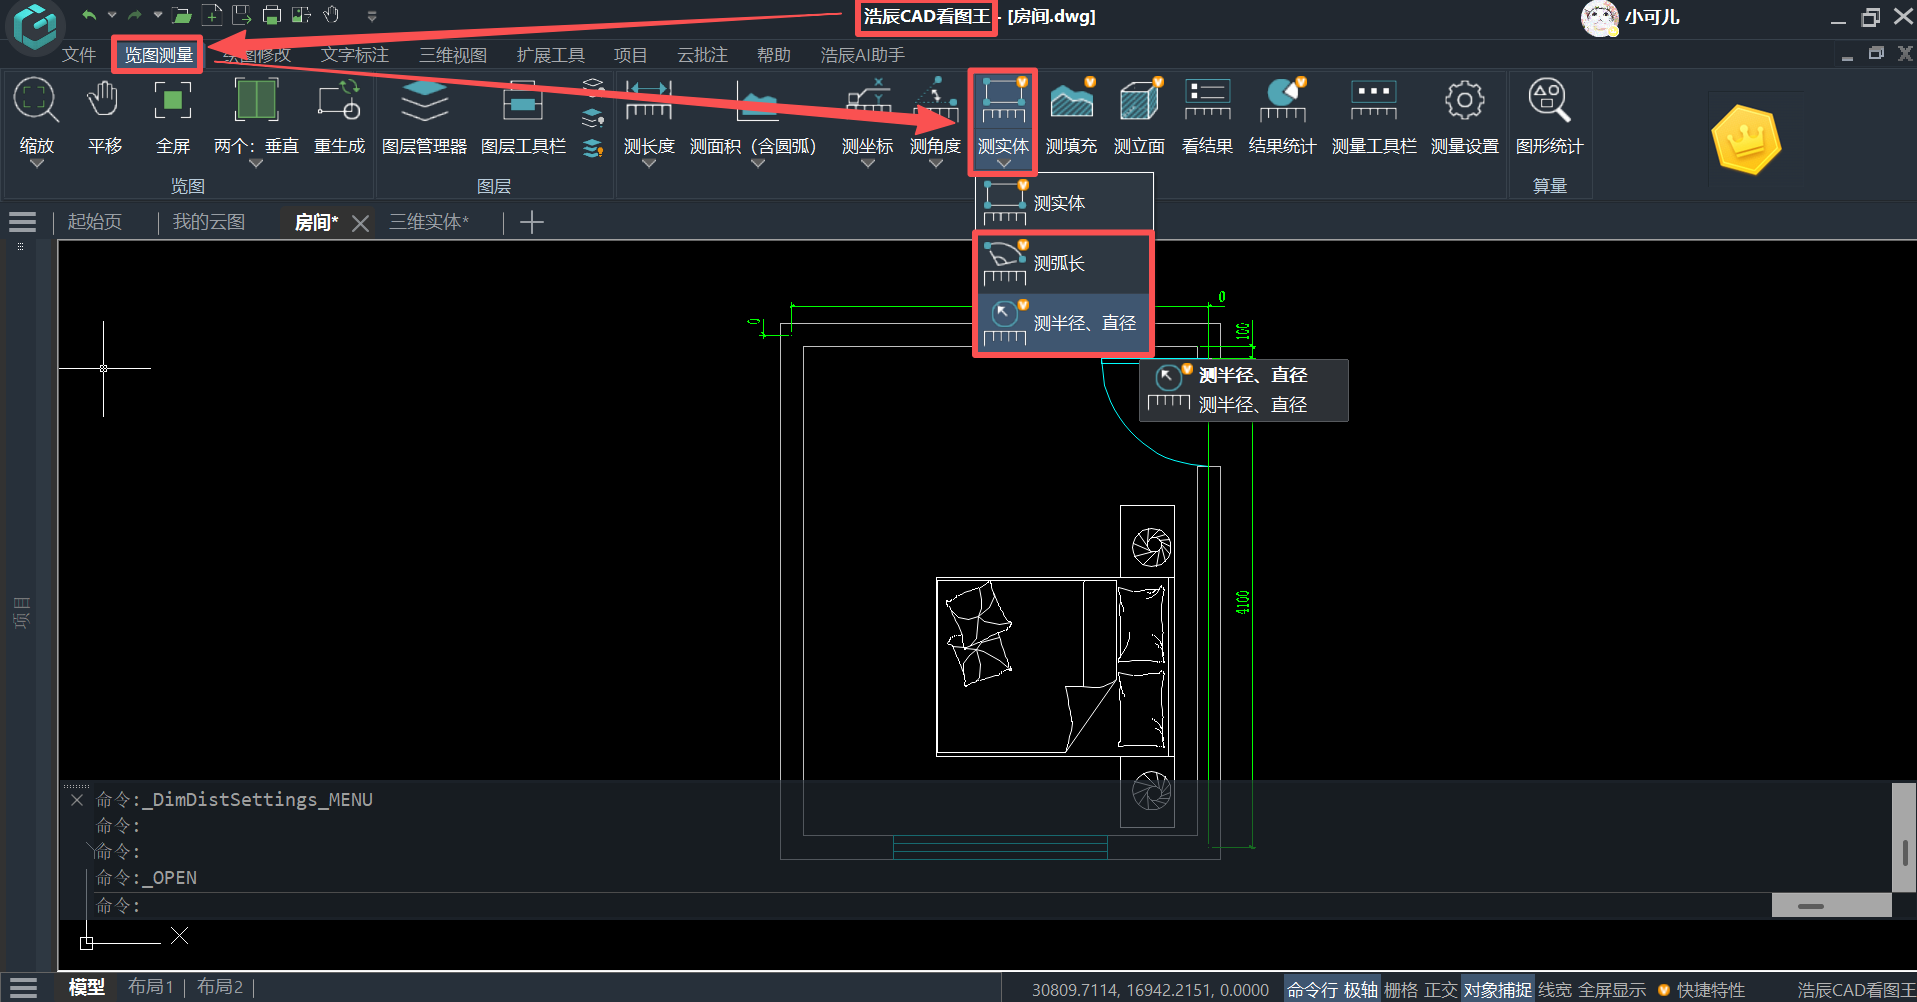
Task: Open 看结果 view results
Action: pyautogui.click(x=1207, y=115)
